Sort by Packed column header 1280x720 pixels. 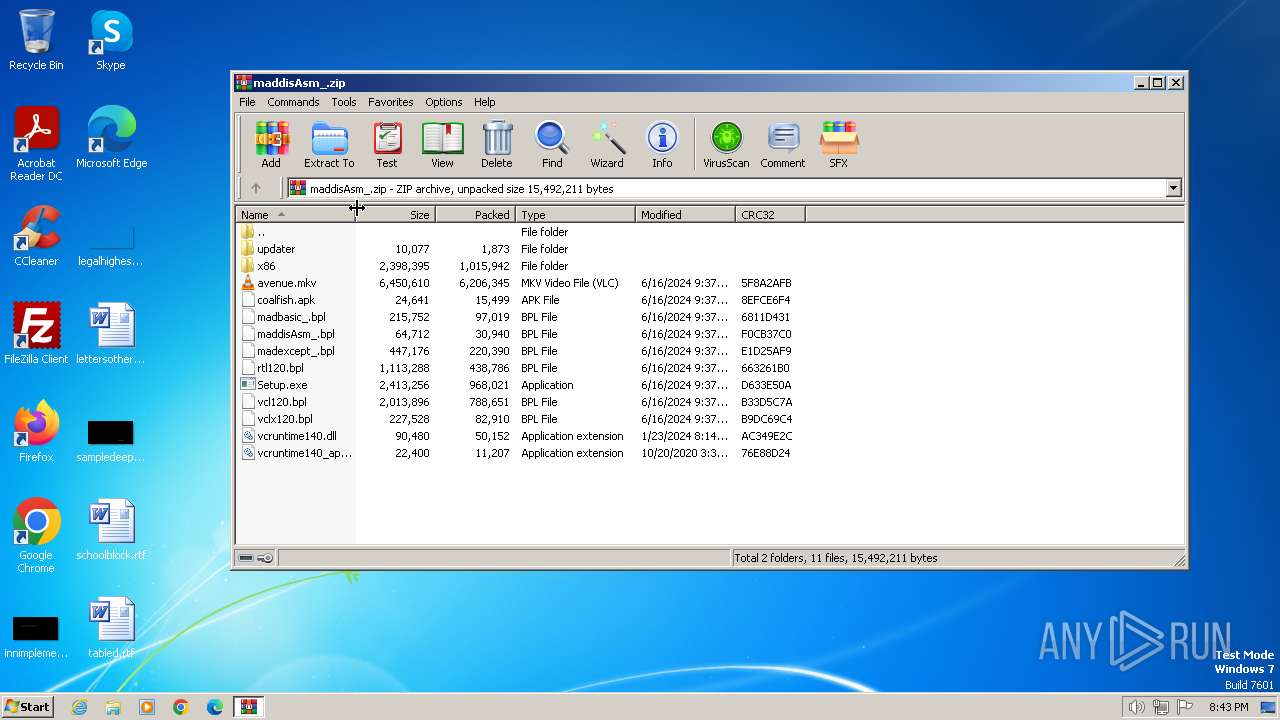(475, 215)
